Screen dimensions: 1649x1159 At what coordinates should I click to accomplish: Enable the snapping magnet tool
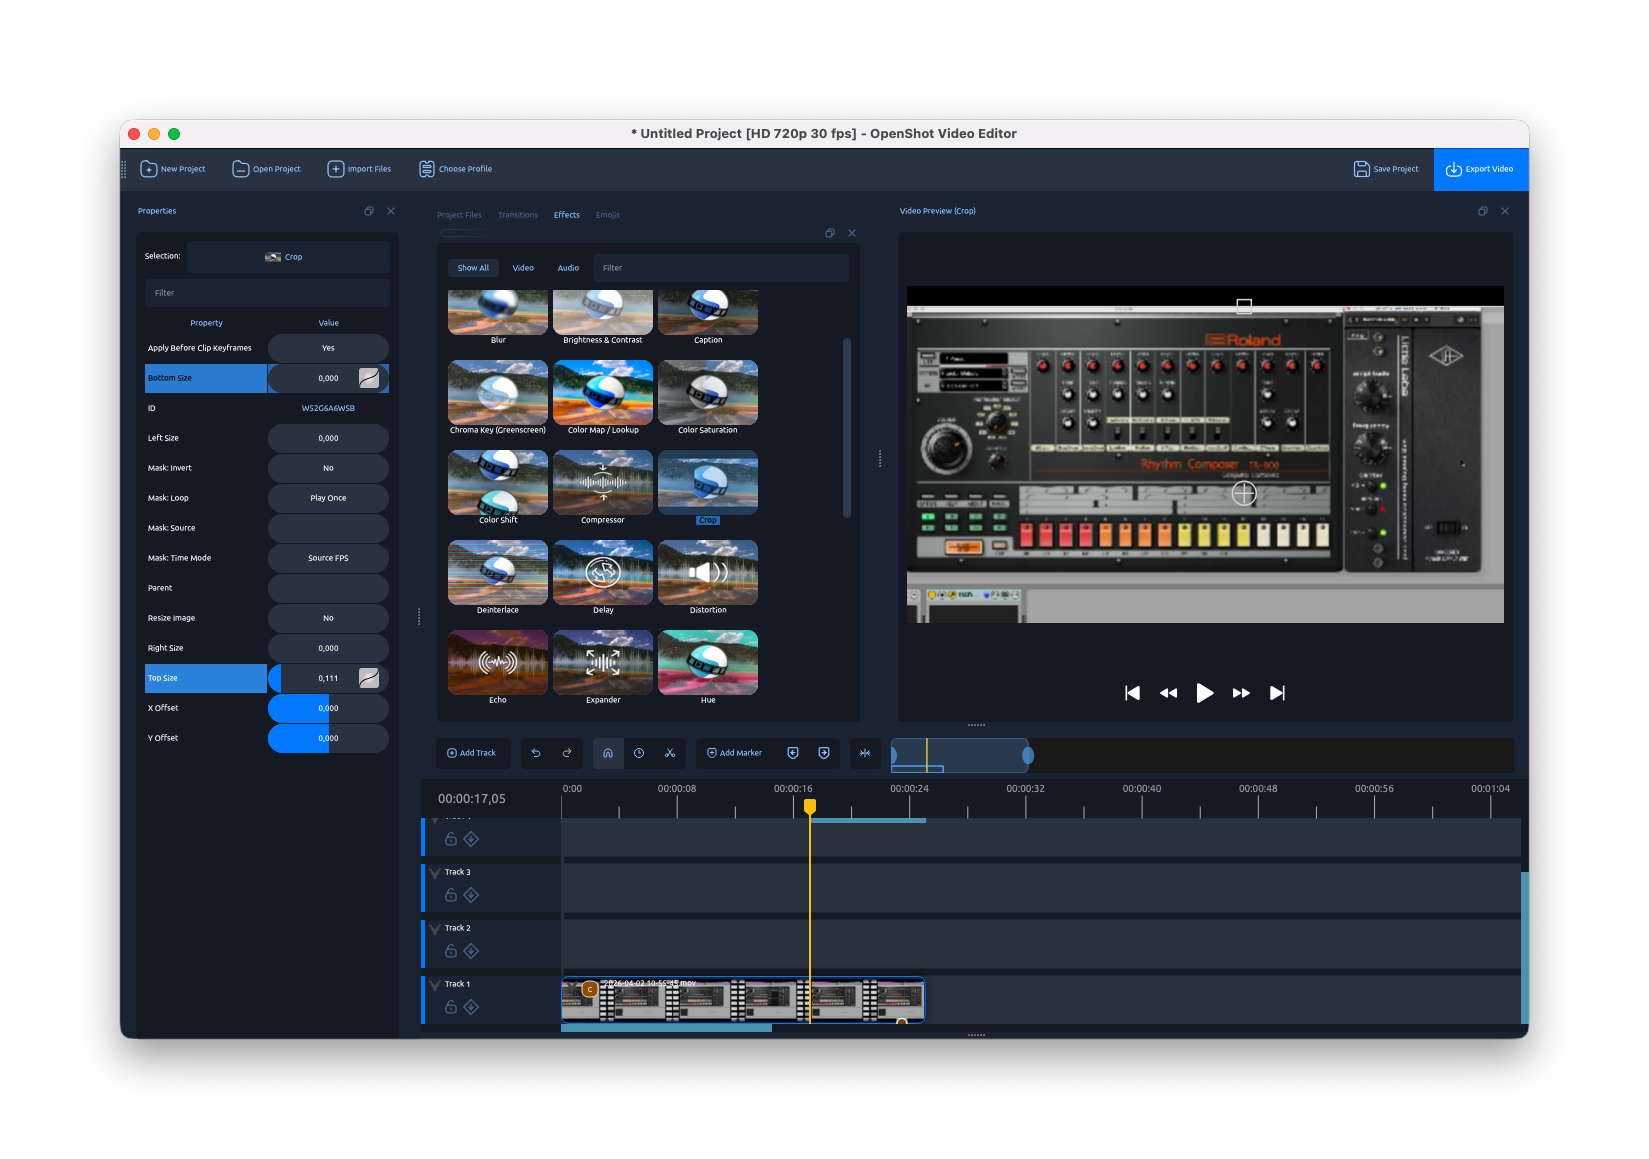608,753
